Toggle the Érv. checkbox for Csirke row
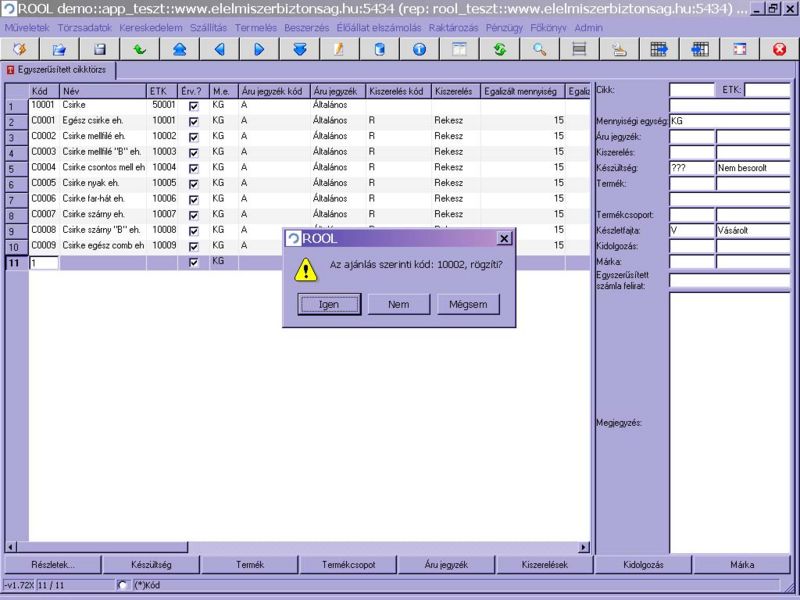 [194, 105]
